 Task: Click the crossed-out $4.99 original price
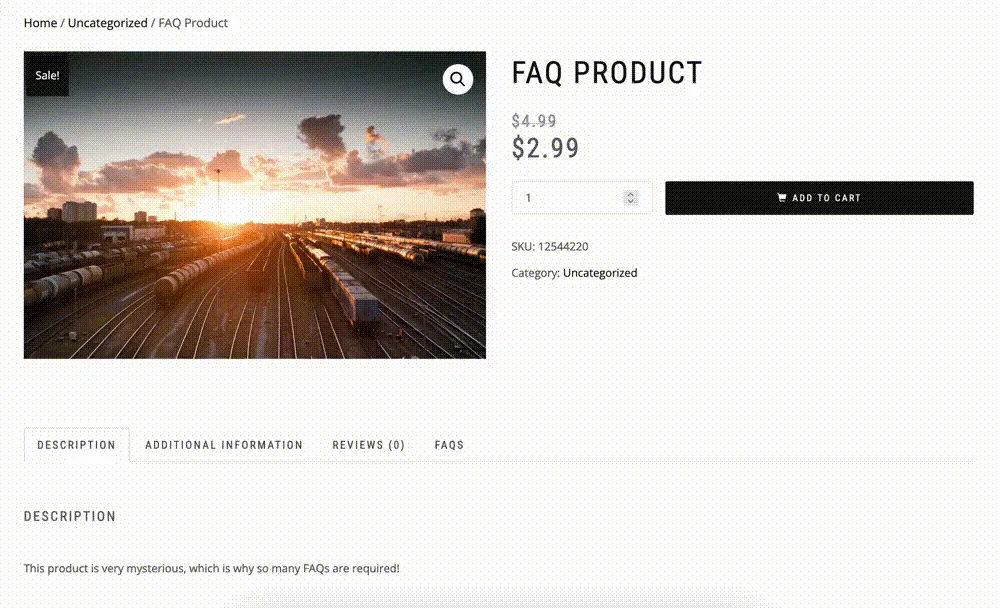(534, 121)
